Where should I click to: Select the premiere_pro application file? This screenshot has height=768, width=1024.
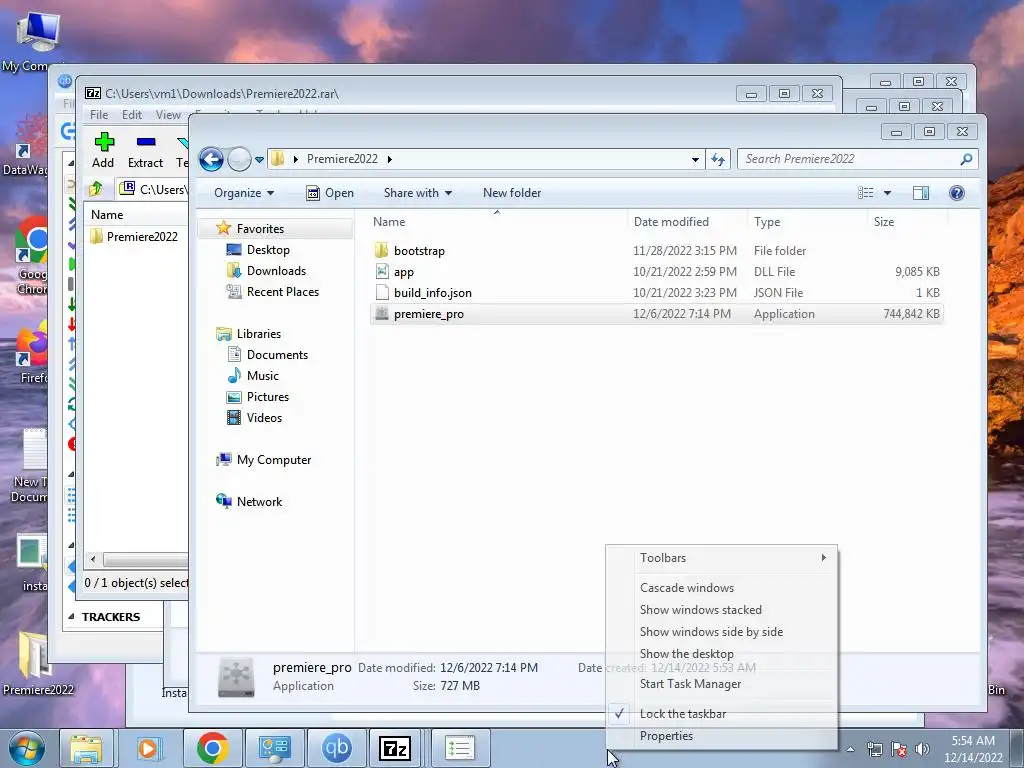pyautogui.click(x=656, y=313)
